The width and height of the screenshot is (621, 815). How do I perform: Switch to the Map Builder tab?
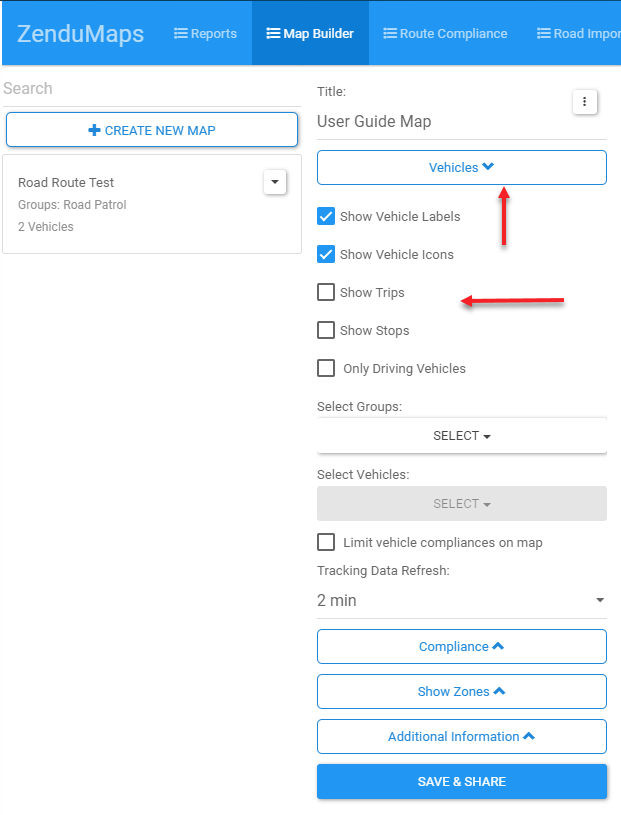310,33
